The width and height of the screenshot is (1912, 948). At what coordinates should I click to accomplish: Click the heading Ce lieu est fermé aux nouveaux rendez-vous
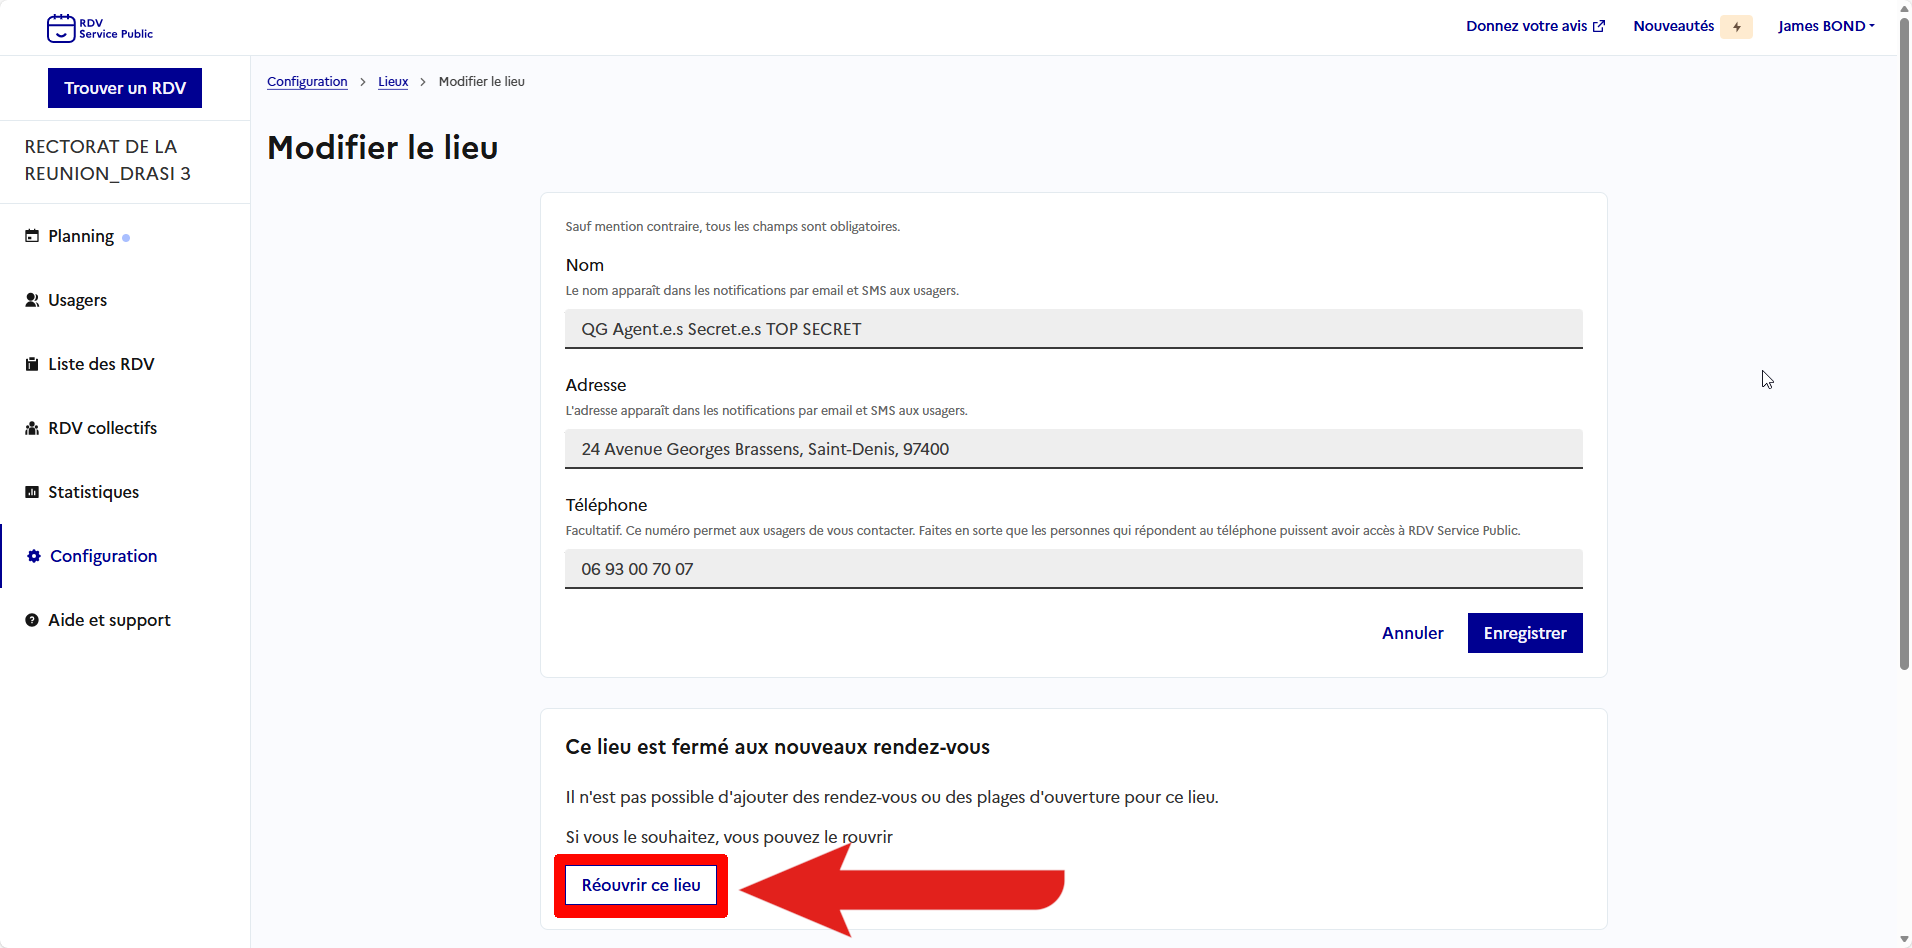pyautogui.click(x=777, y=747)
